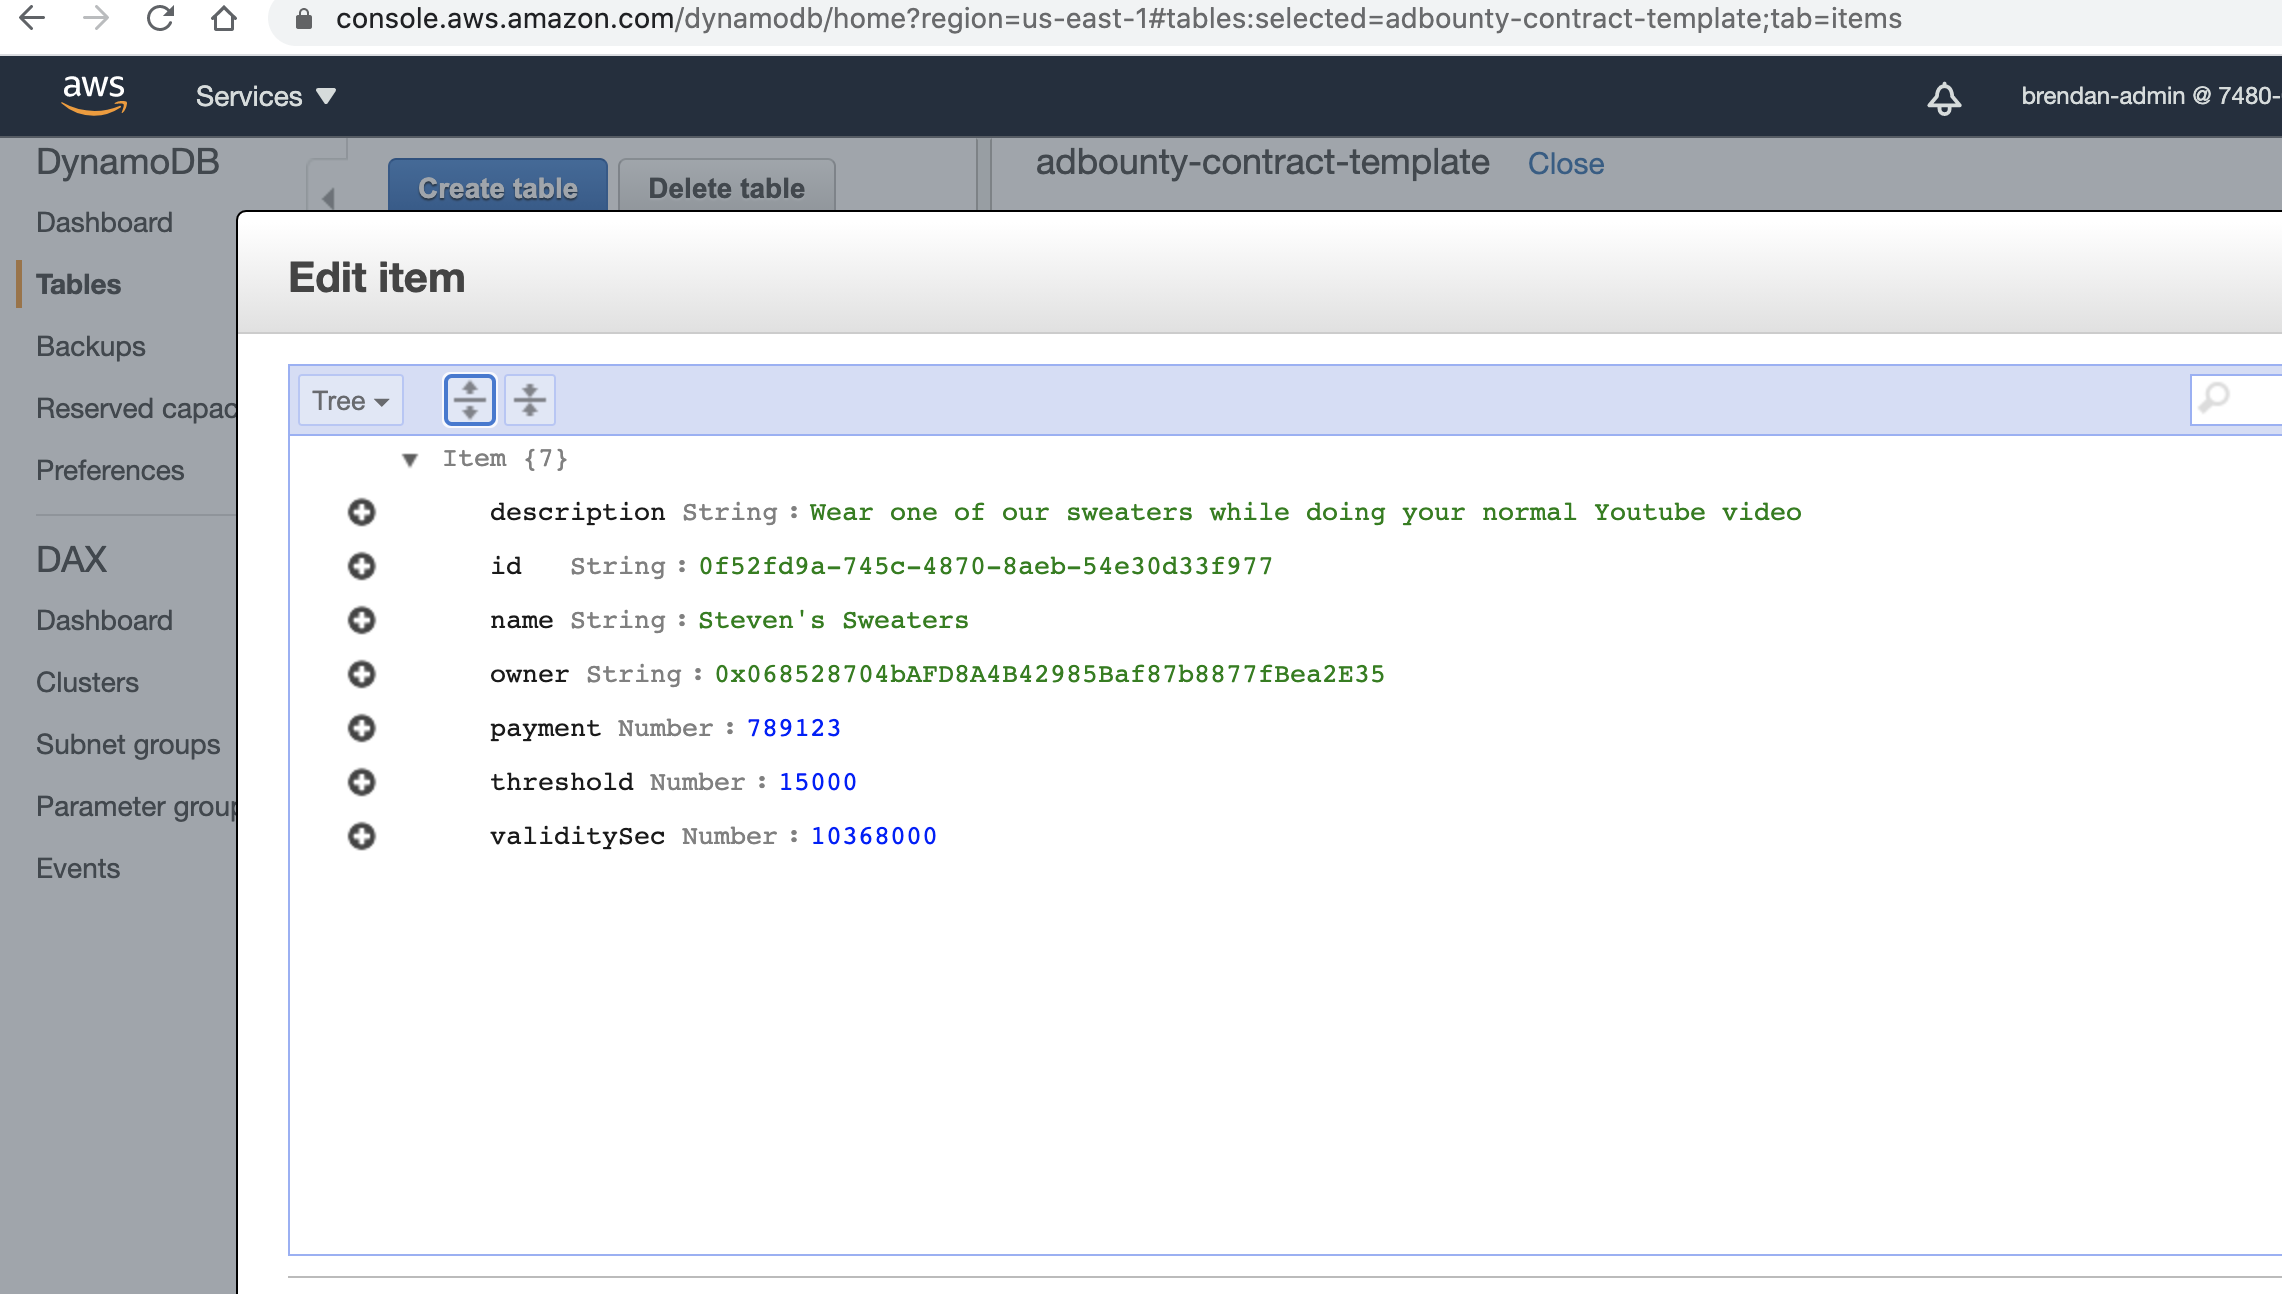Open Backups in the DynamoDB sidebar

90,346
